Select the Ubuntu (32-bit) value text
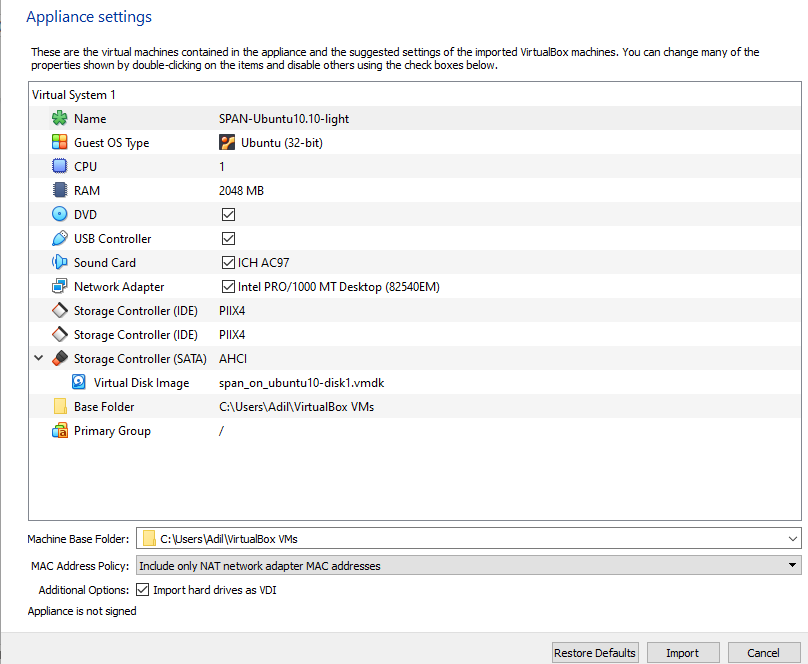808x664 pixels. [282, 143]
